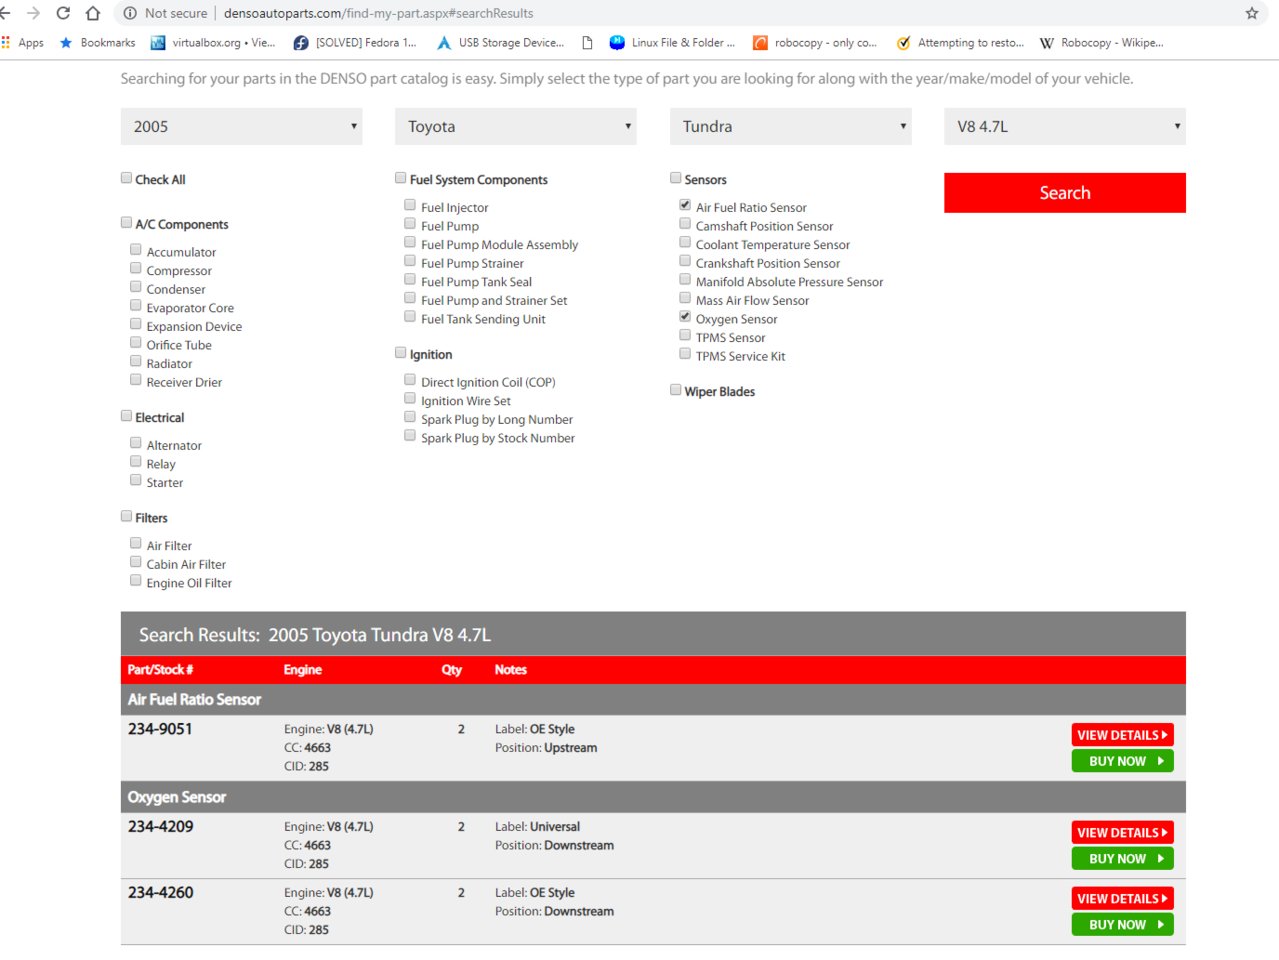This screenshot has width=1279, height=960.
Task: Check the Radiator option
Action: (x=135, y=361)
